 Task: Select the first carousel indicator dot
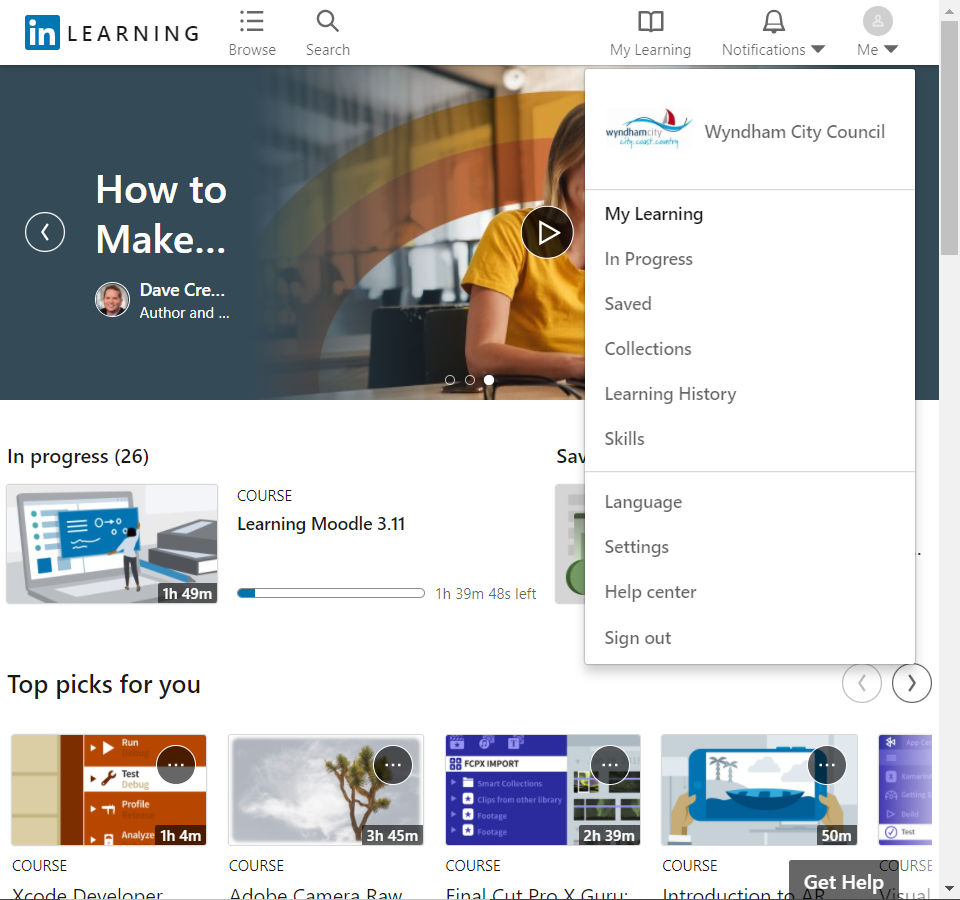tap(450, 380)
